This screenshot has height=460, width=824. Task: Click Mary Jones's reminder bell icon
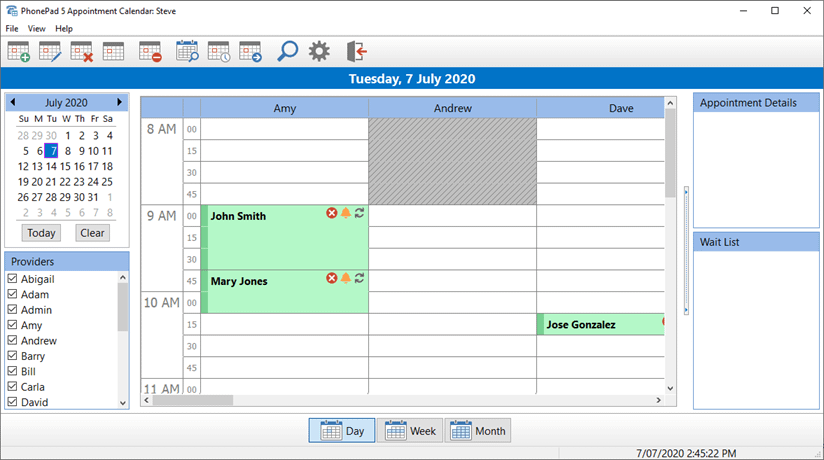[x=346, y=278]
